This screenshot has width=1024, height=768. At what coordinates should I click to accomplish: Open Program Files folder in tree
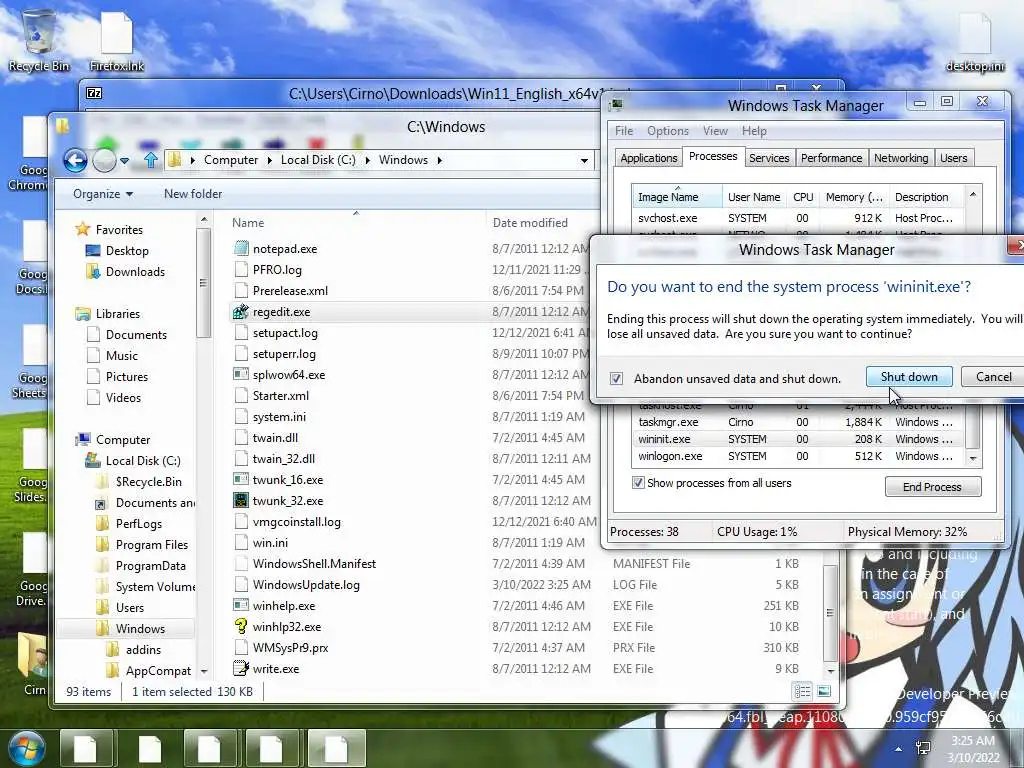(152, 545)
